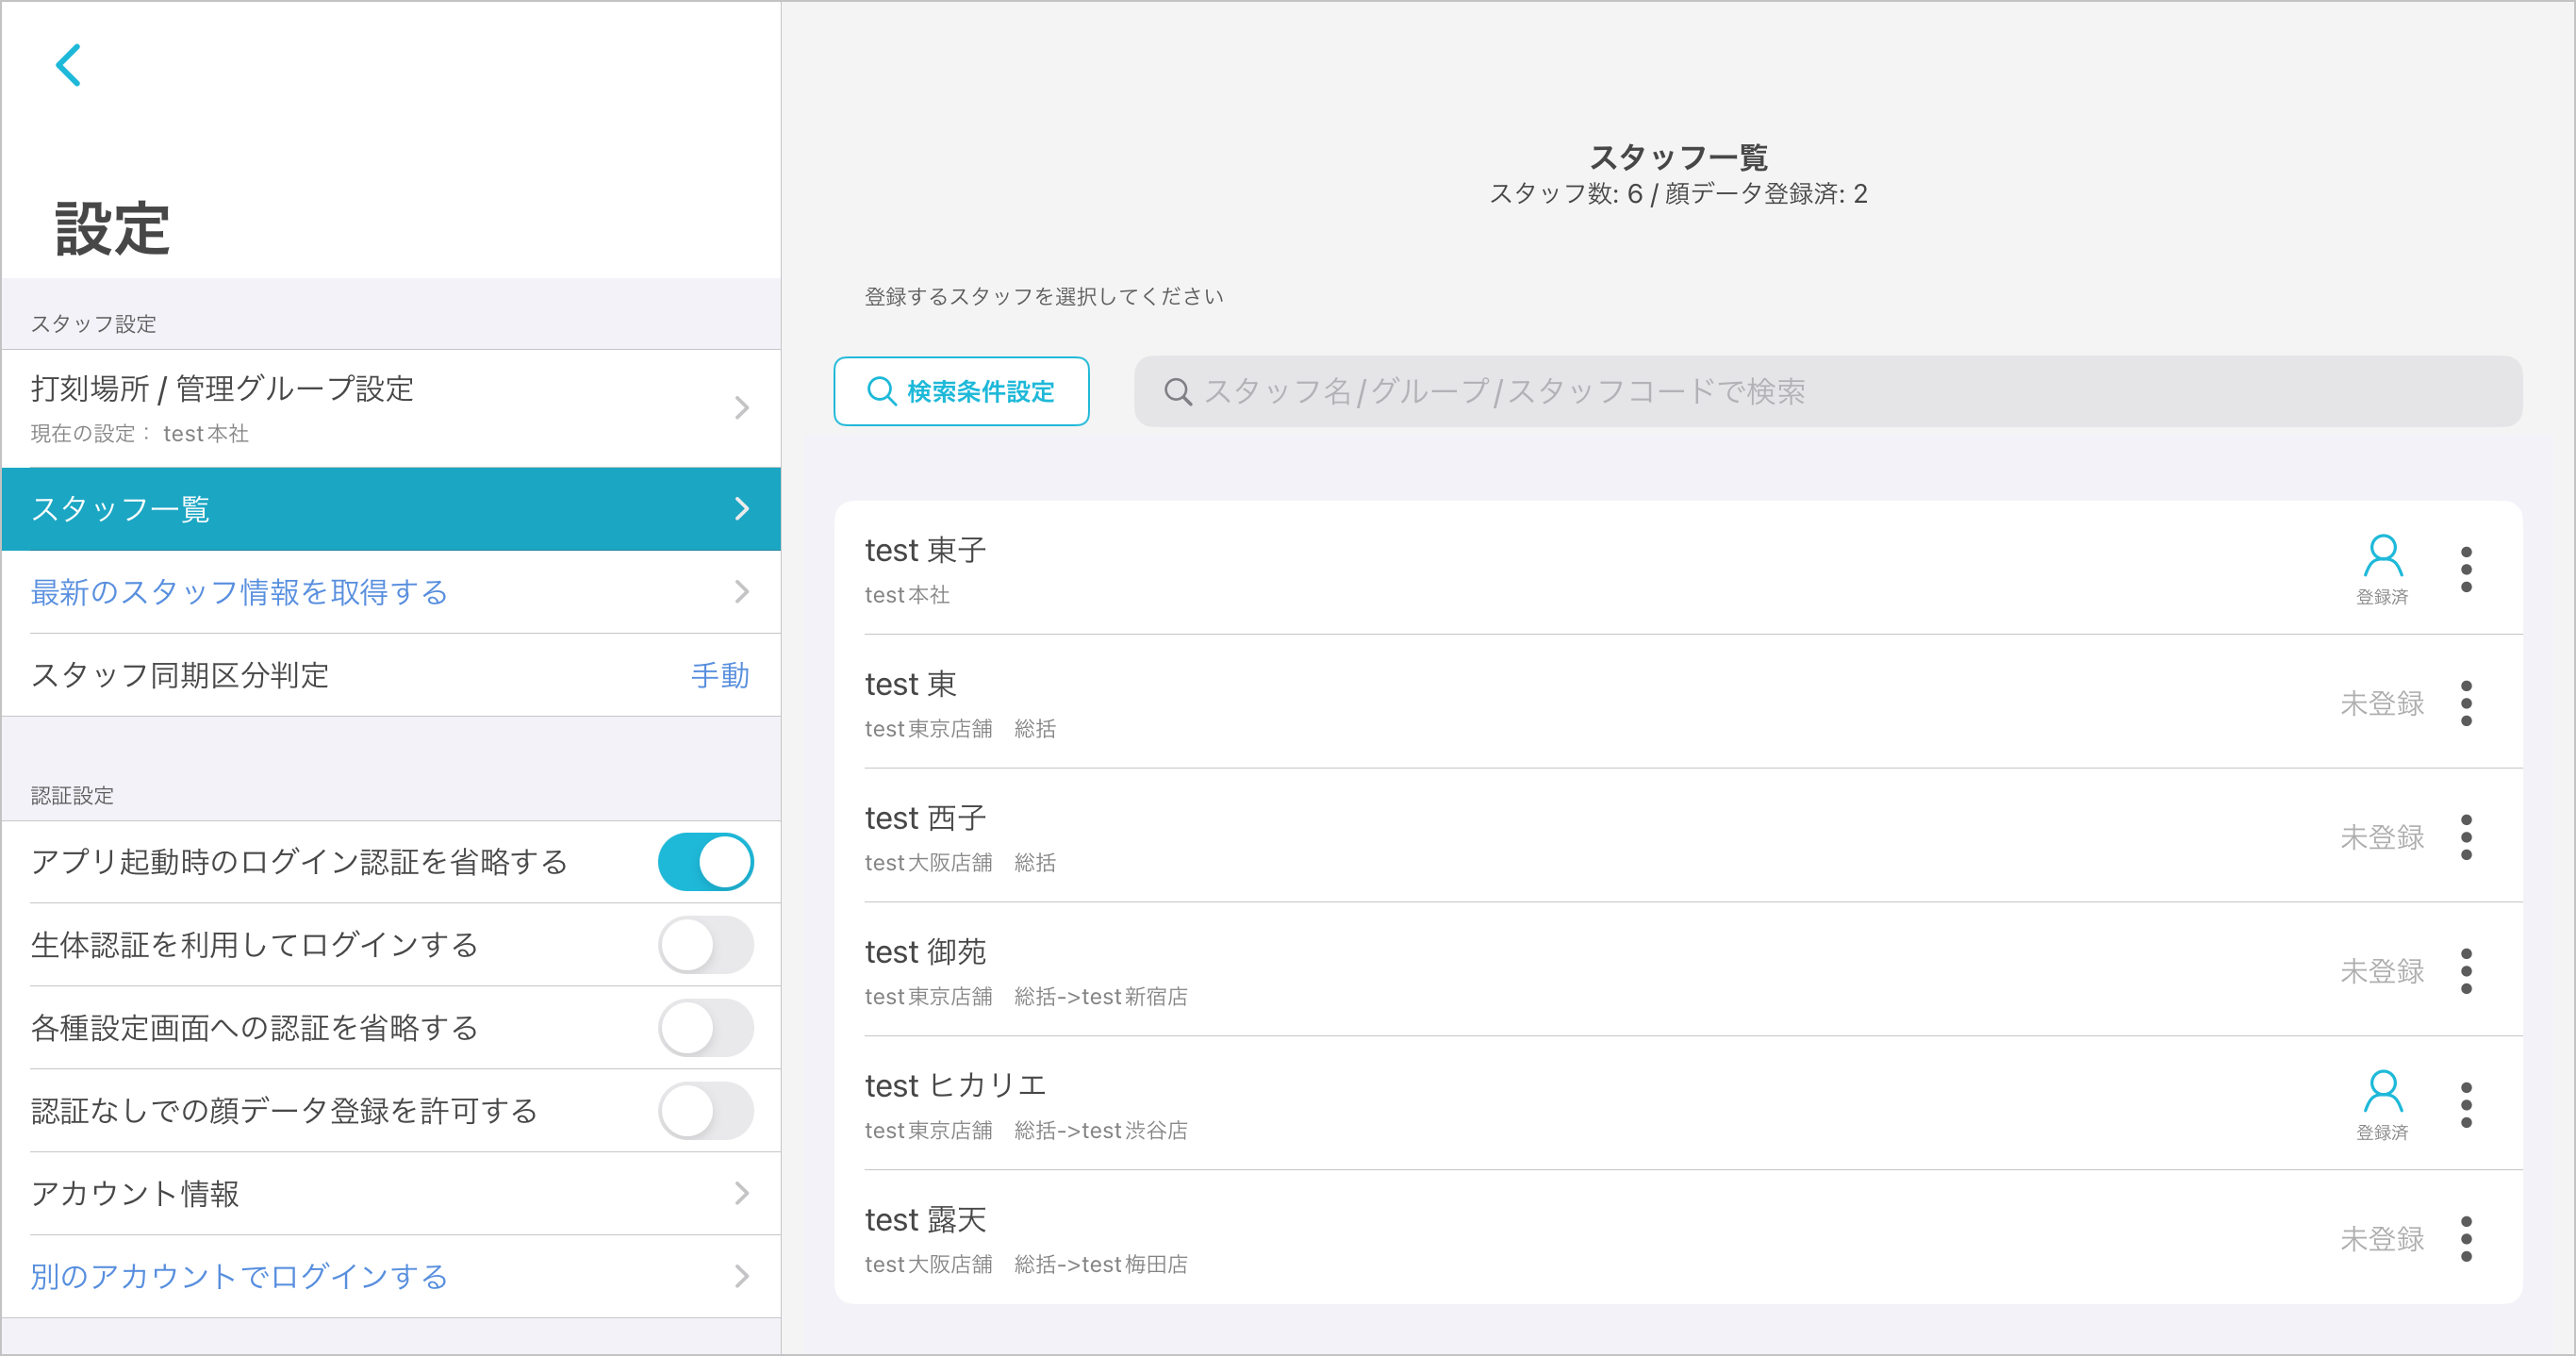Open more options for test 東

coord(2466,703)
